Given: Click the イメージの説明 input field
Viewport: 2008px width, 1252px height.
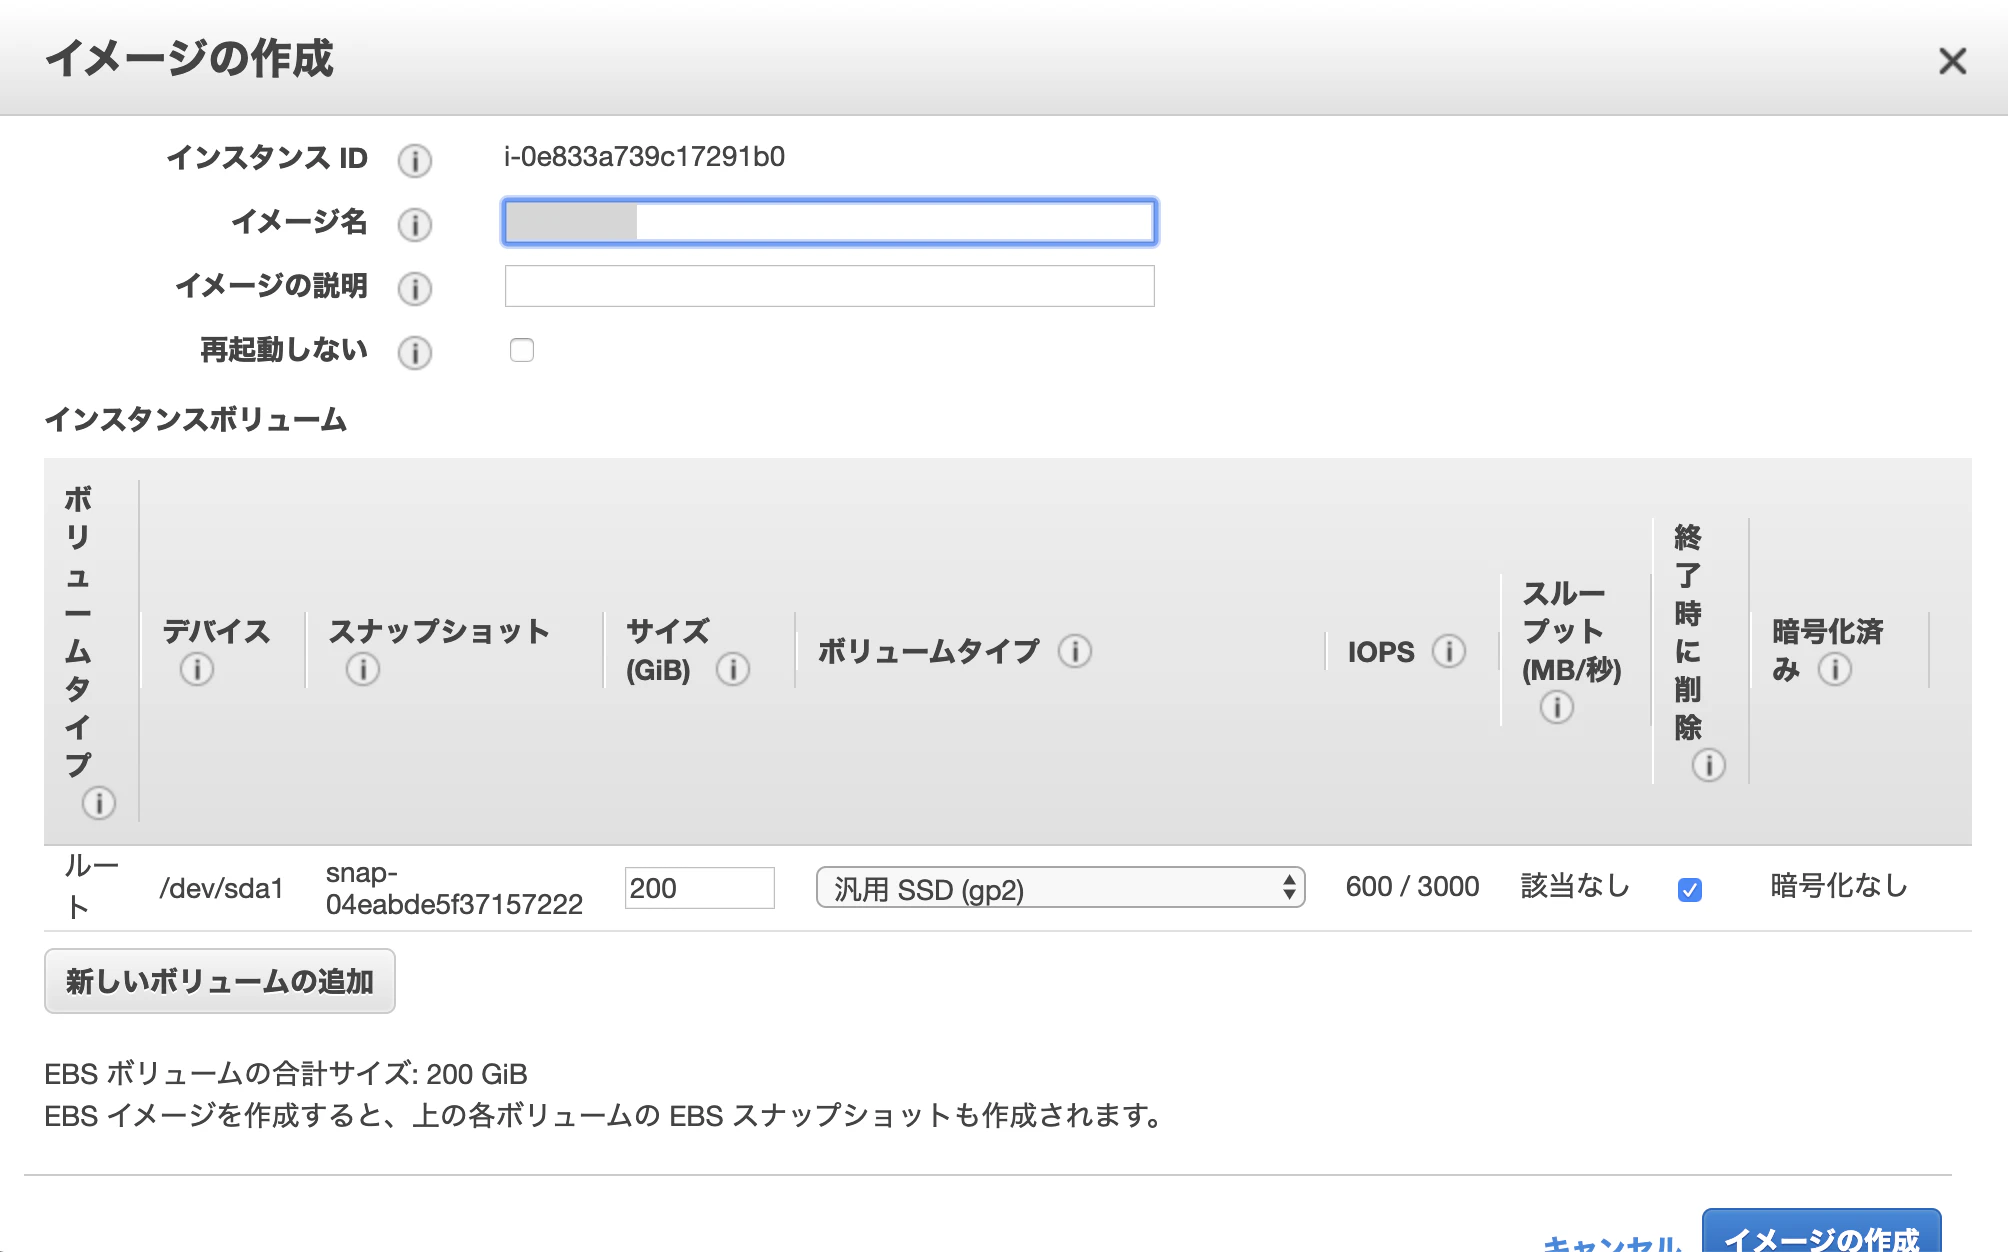Looking at the screenshot, I should (x=829, y=286).
